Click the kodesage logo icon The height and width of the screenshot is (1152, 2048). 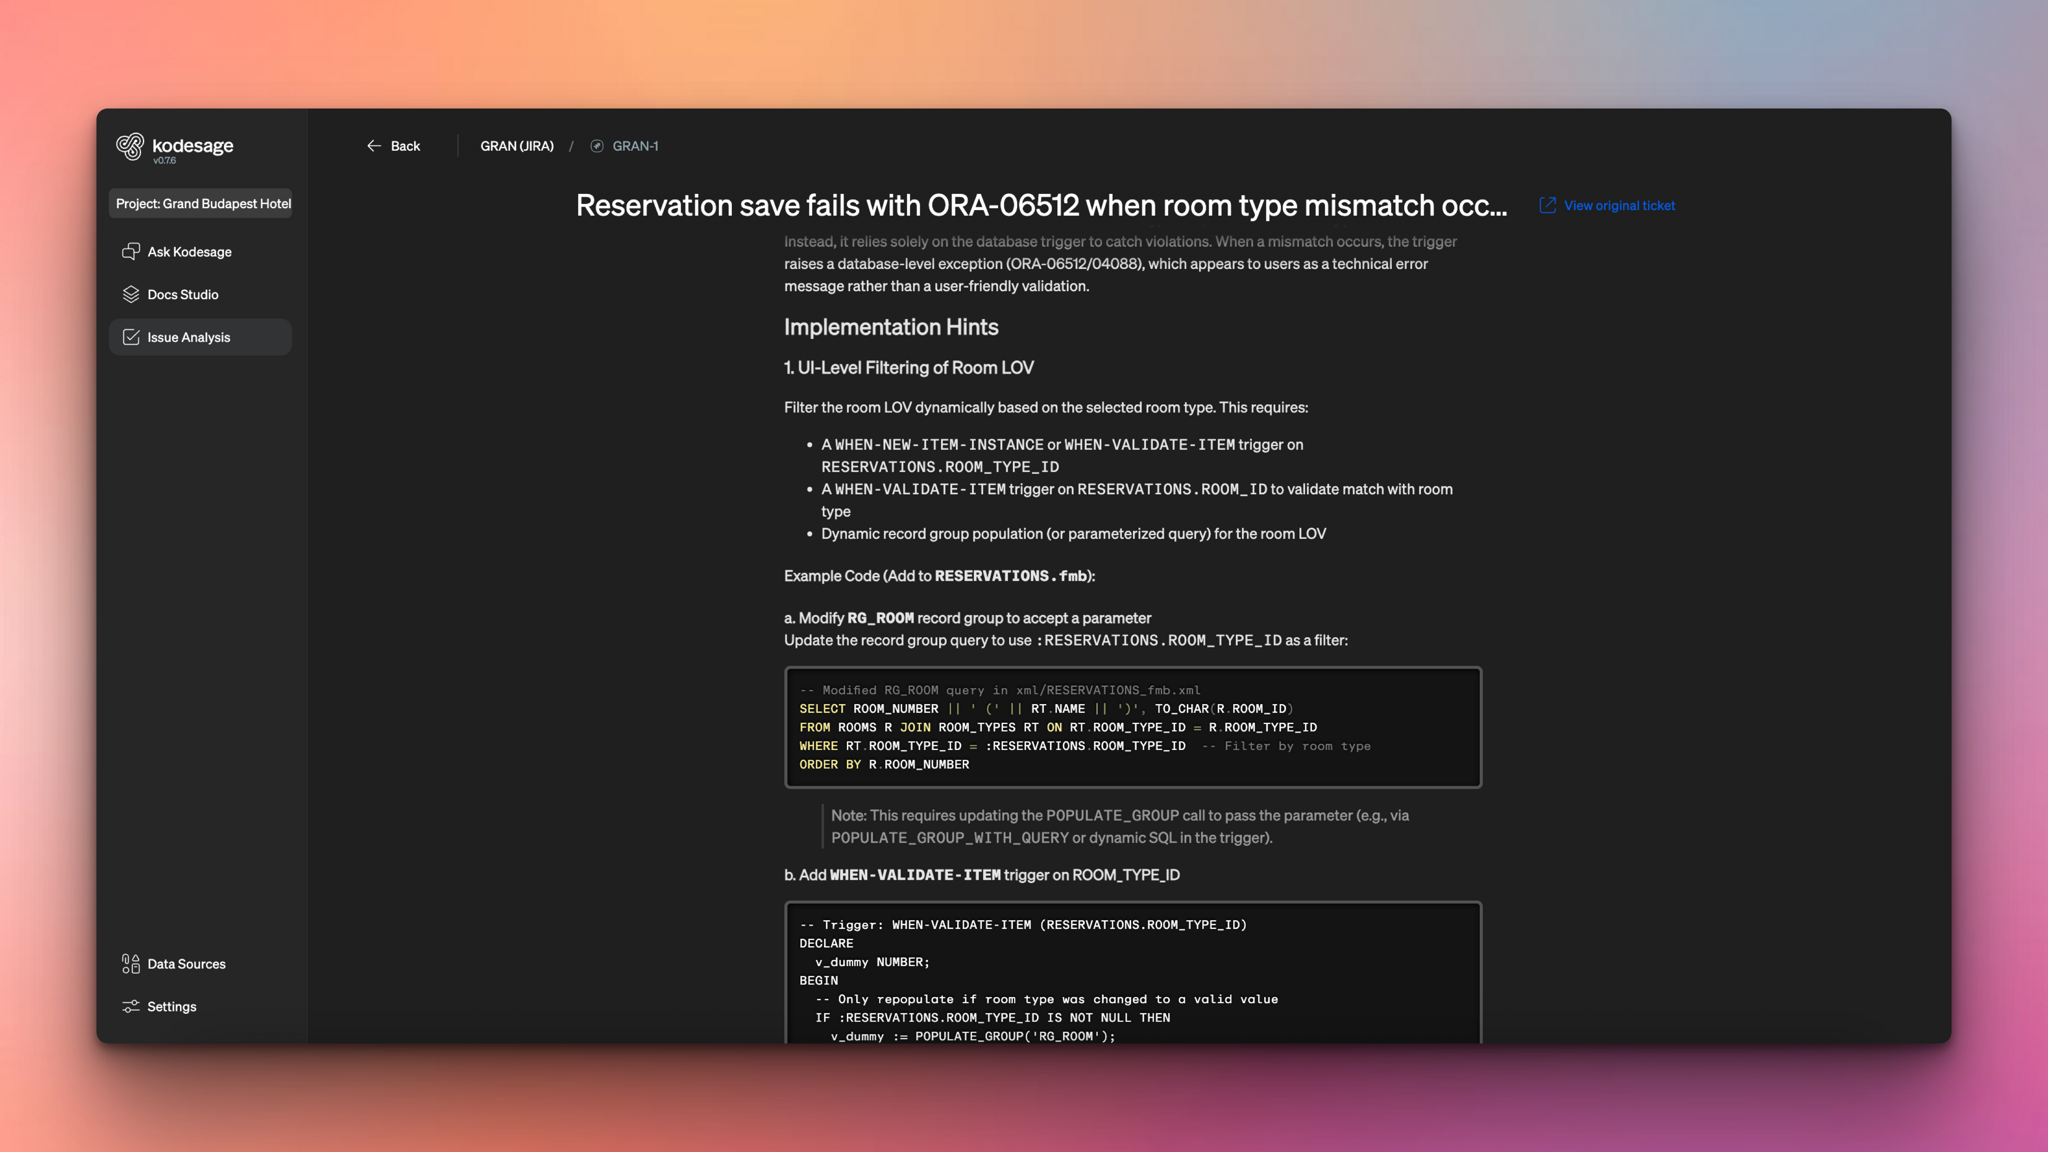click(x=130, y=147)
